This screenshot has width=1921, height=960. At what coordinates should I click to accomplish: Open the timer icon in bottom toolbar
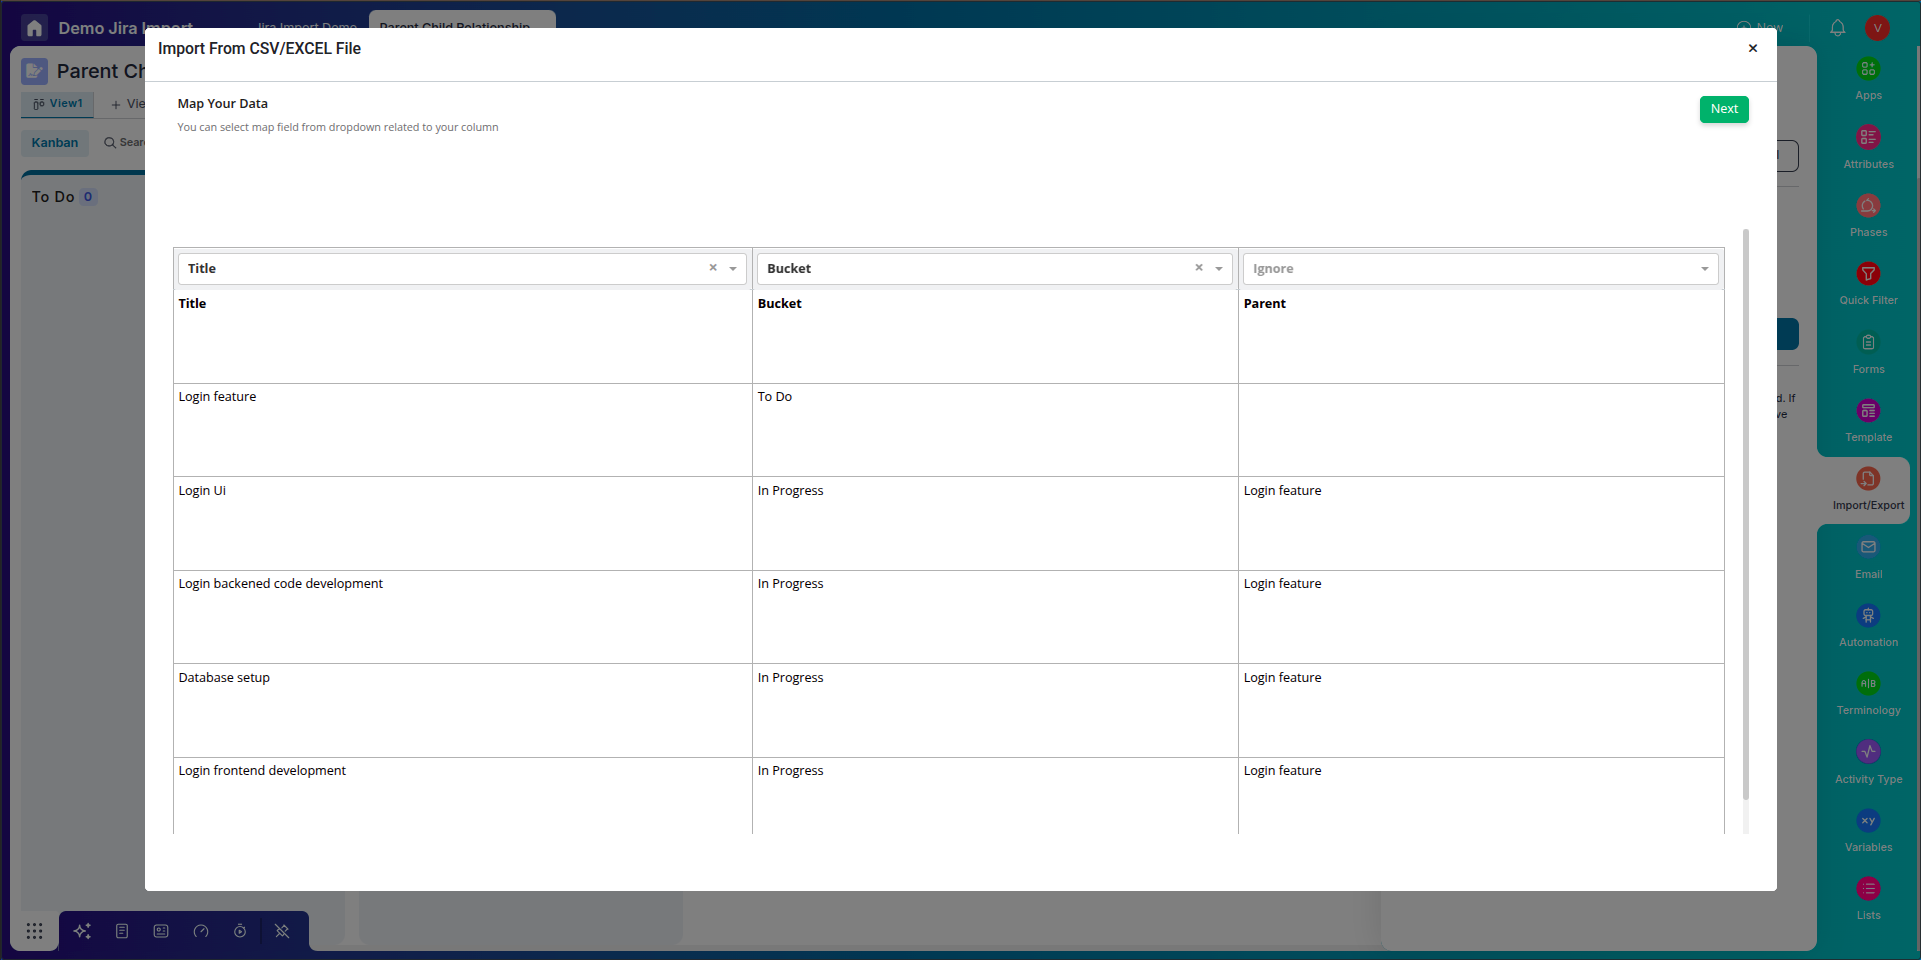pos(240,931)
